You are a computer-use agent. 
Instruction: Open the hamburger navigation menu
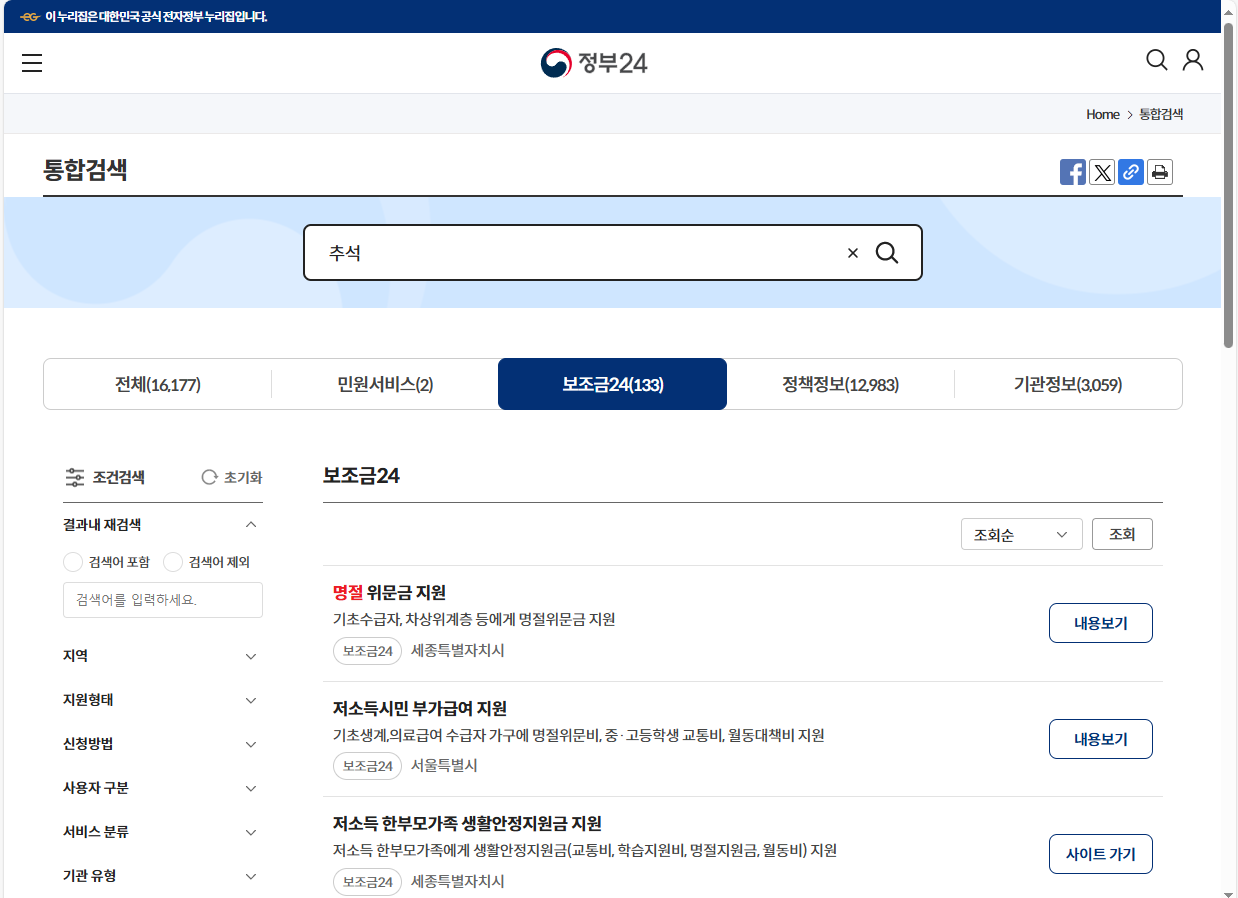(32, 62)
